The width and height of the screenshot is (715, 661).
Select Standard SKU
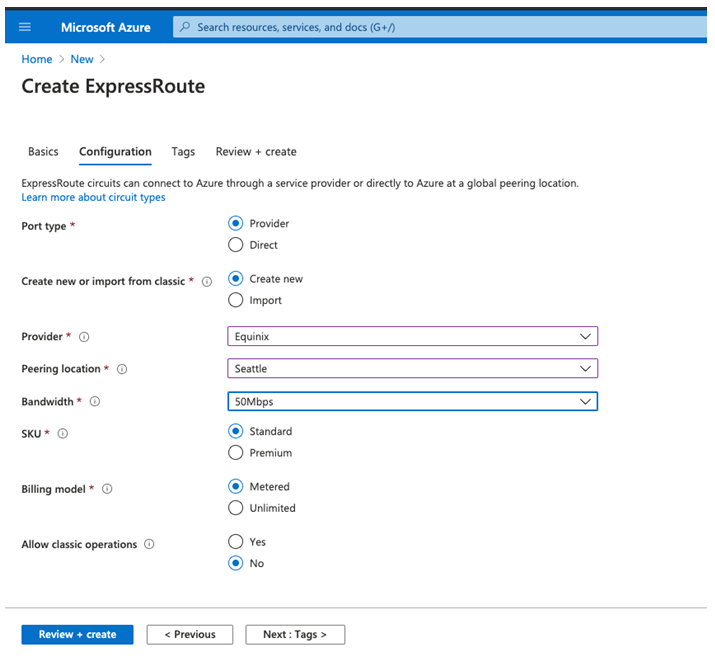pos(236,431)
